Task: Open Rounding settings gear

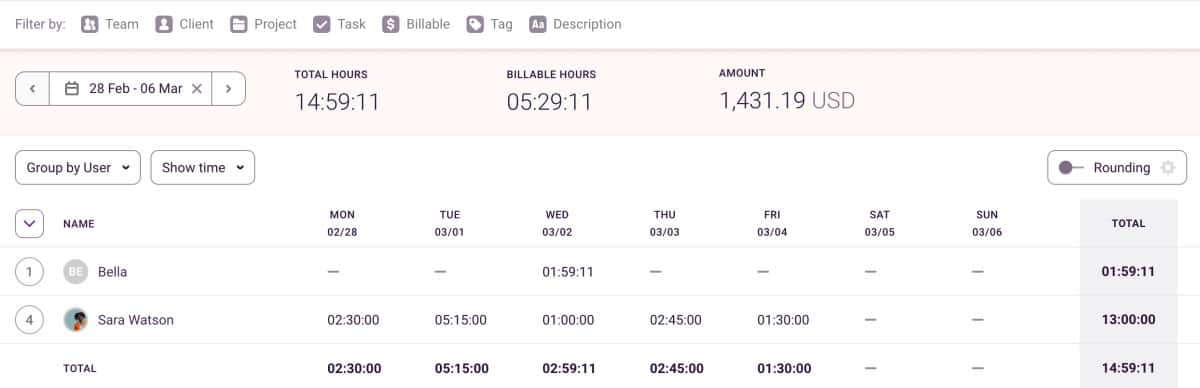Action: [1167, 168]
